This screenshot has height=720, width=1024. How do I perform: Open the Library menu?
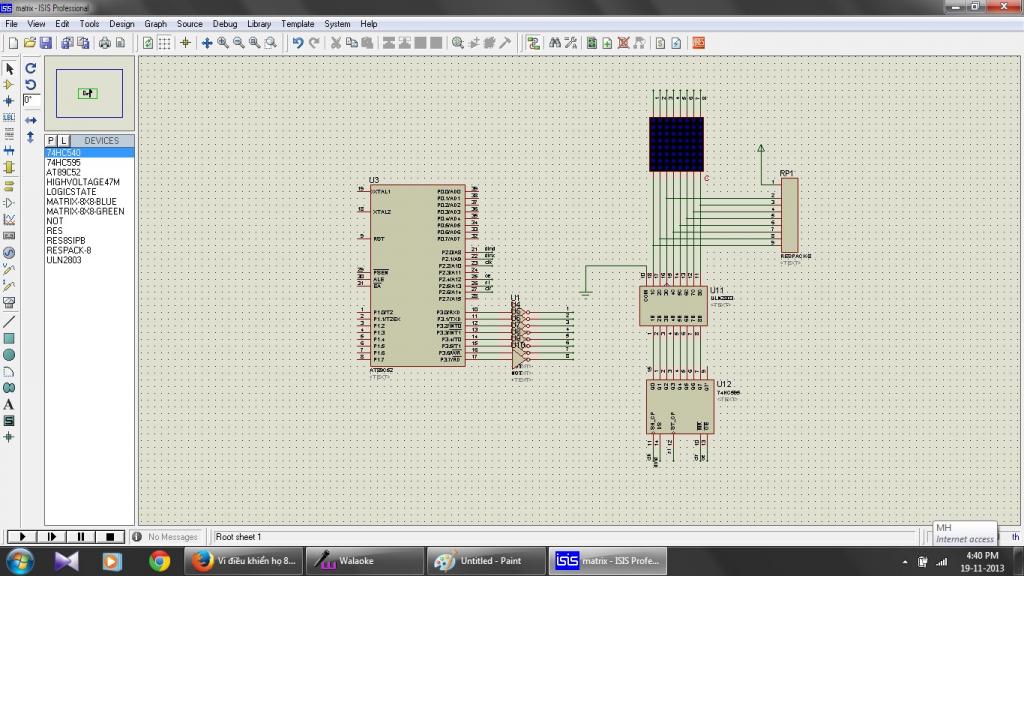pos(258,24)
